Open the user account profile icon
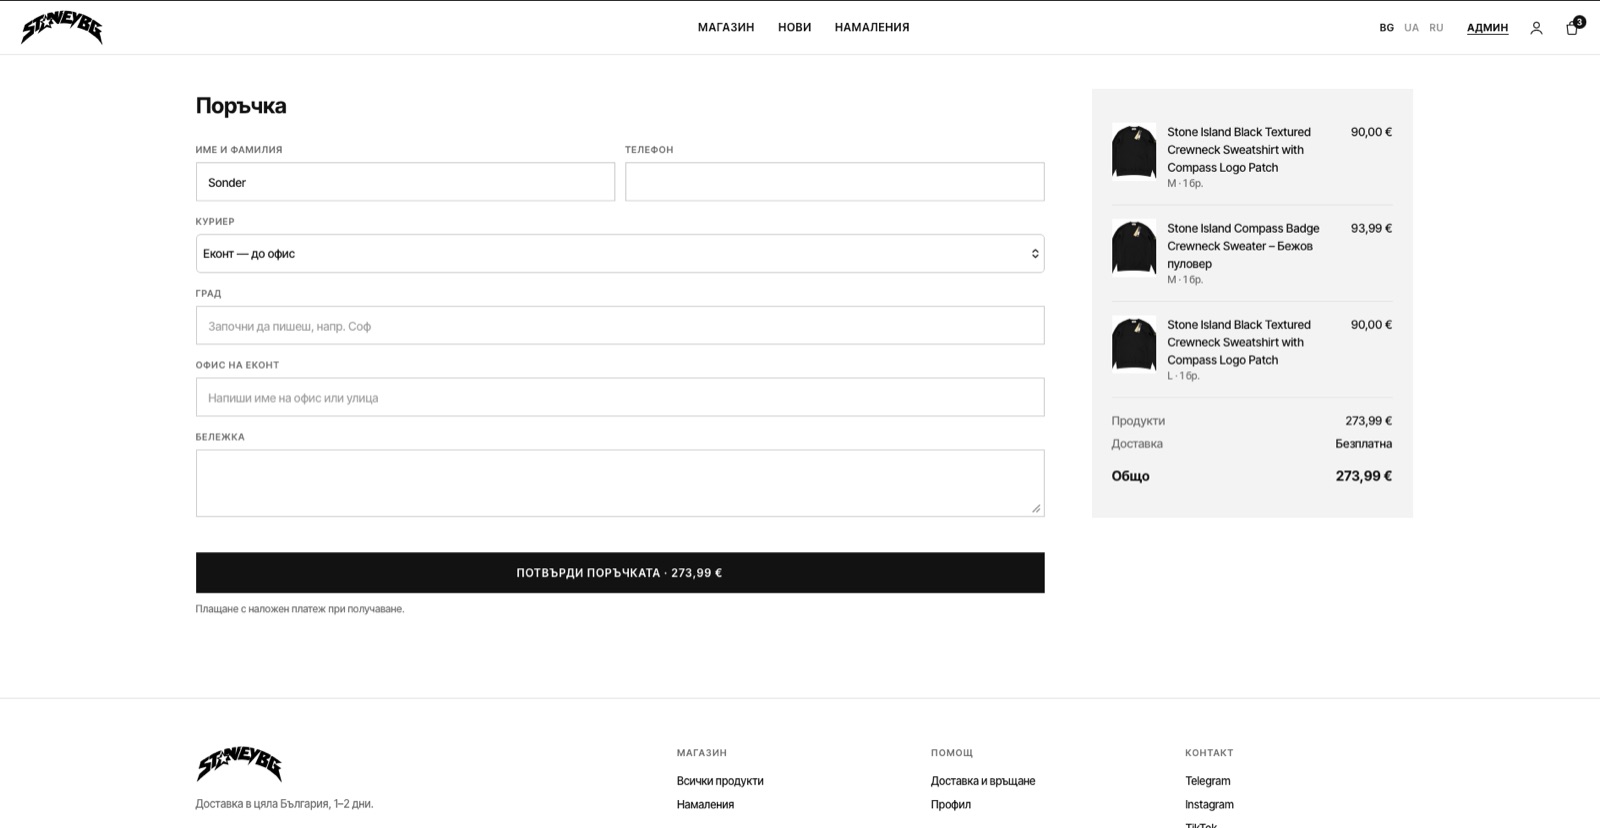 1536,28
